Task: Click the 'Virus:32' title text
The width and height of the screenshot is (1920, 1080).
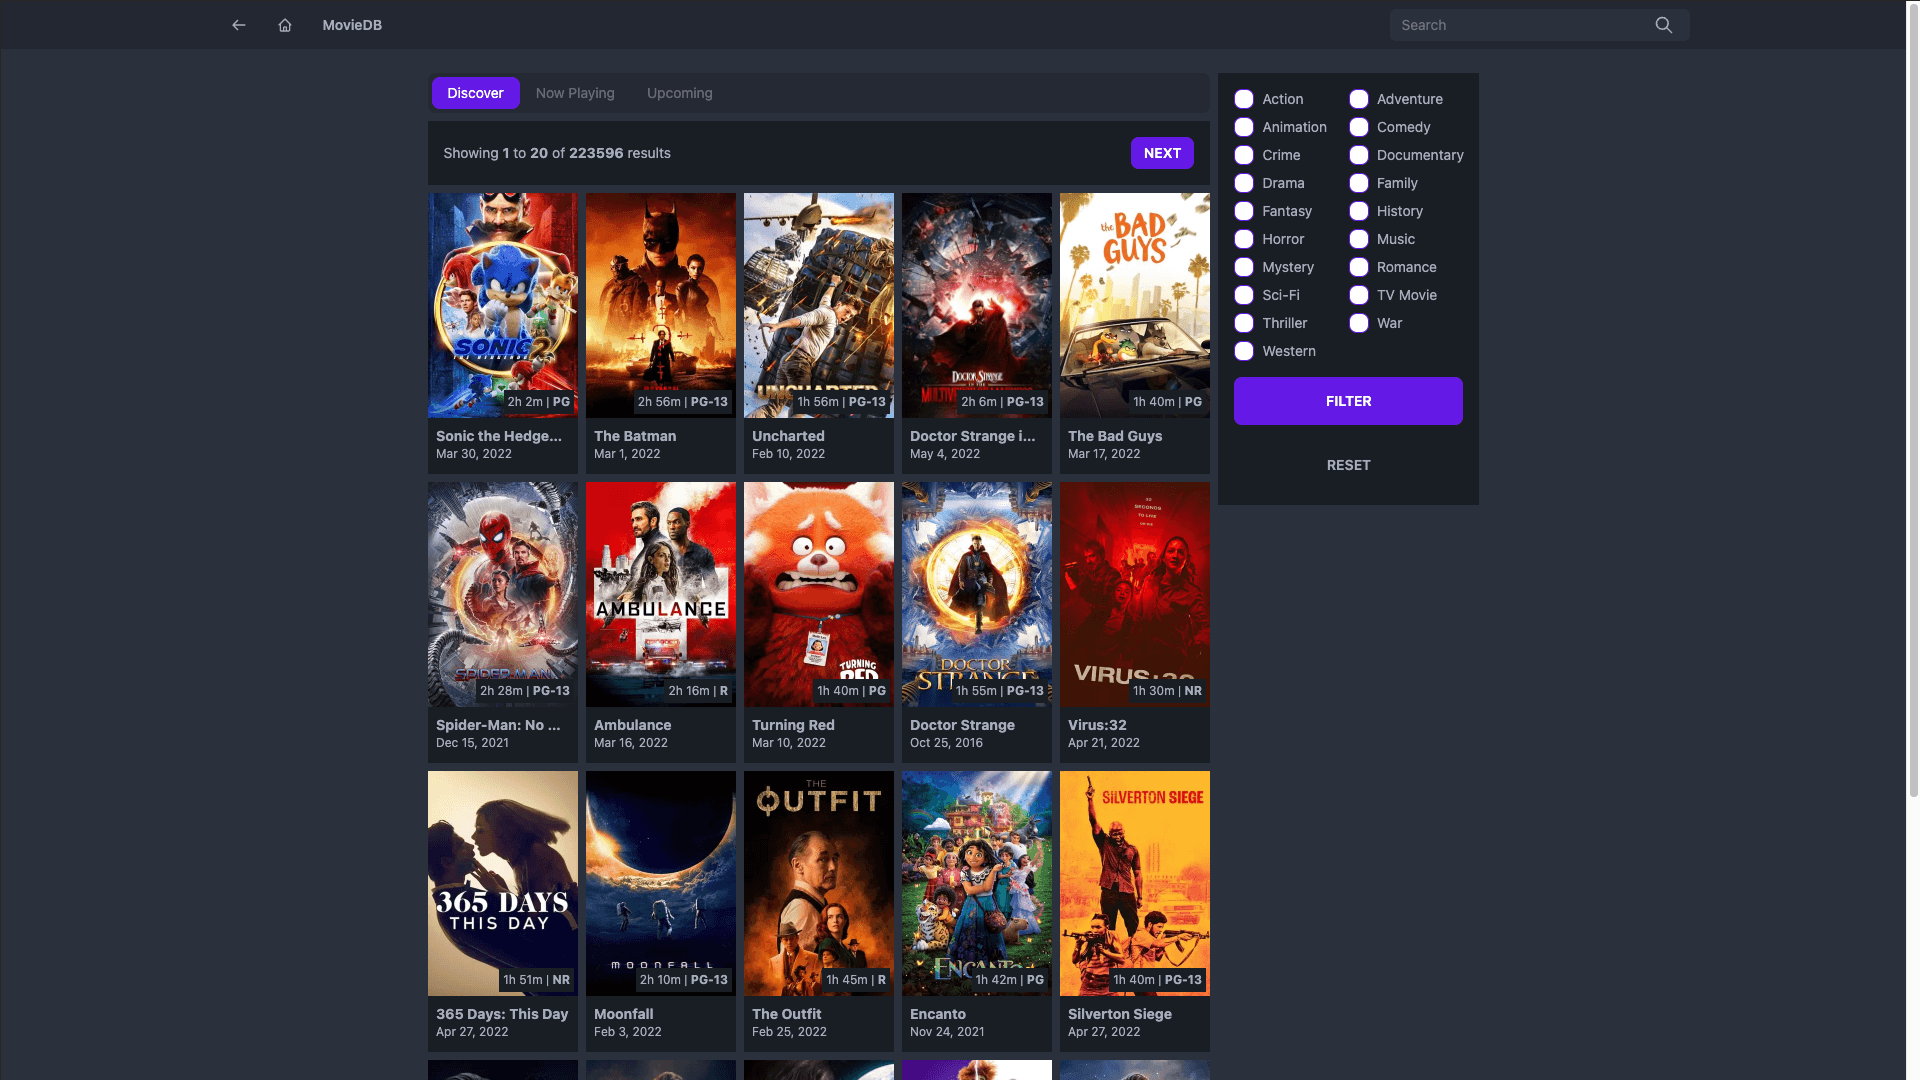Action: [1097, 725]
